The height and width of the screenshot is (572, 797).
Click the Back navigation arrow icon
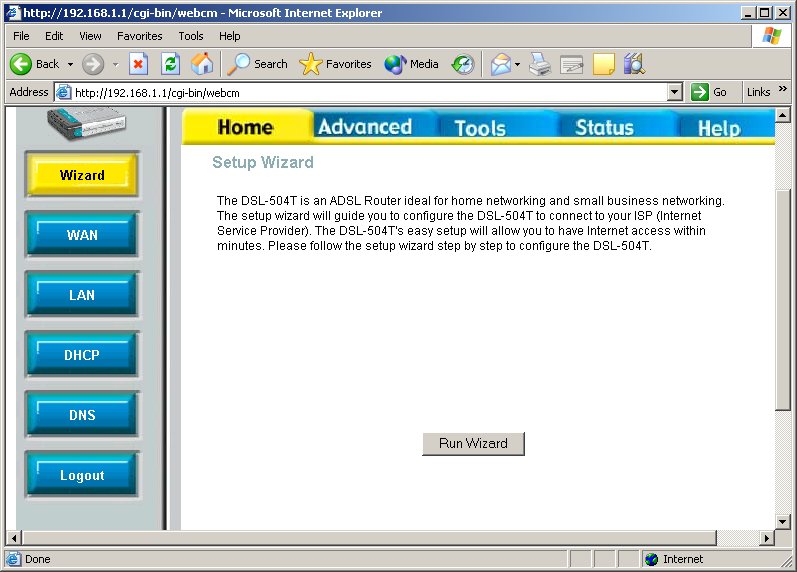pos(22,64)
